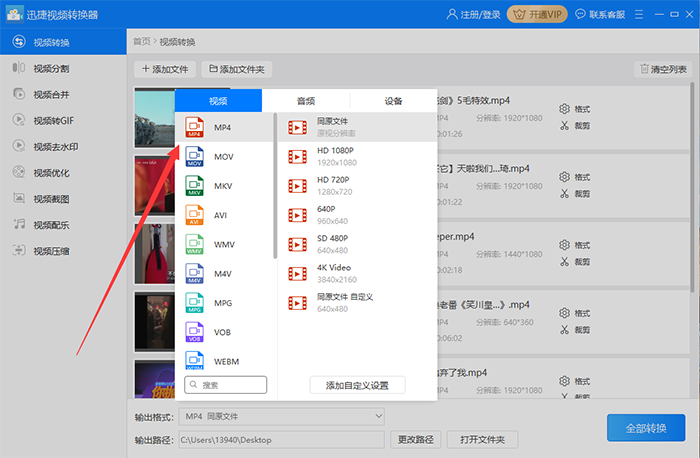Click 裁剪 for eper.mp4
The height and width of the screenshot is (458, 700).
point(575,262)
